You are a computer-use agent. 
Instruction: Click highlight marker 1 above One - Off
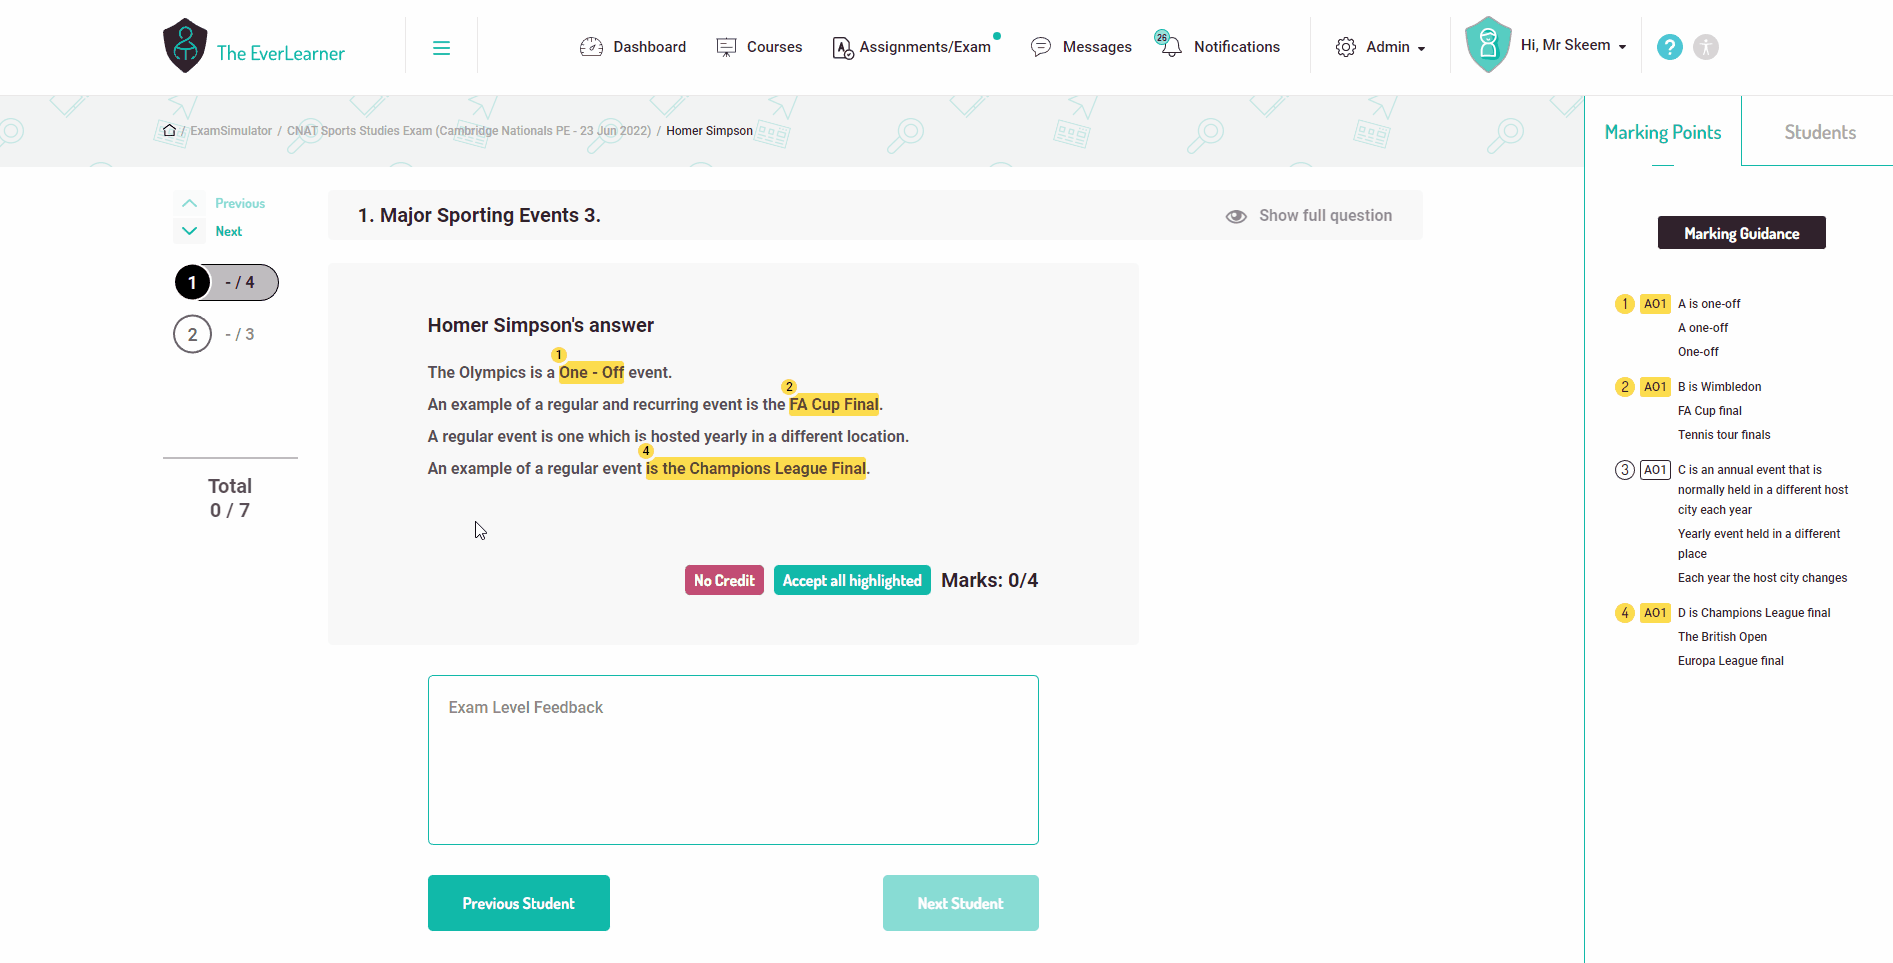(x=559, y=355)
